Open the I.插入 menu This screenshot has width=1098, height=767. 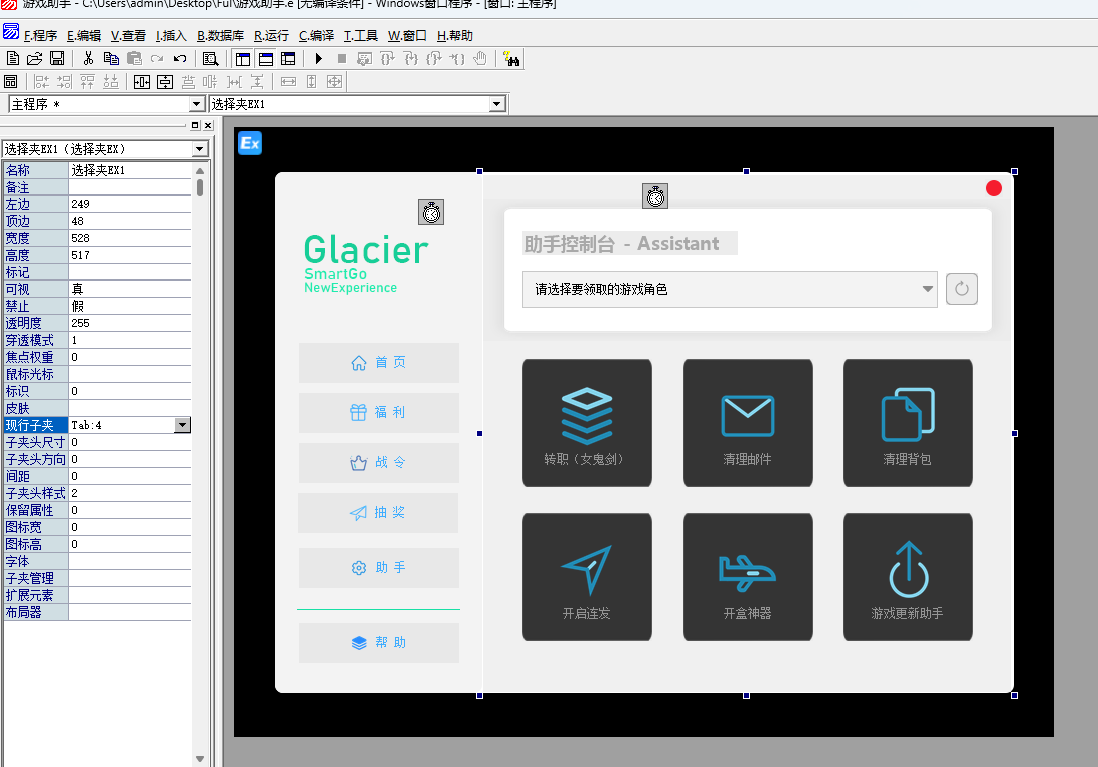[172, 36]
